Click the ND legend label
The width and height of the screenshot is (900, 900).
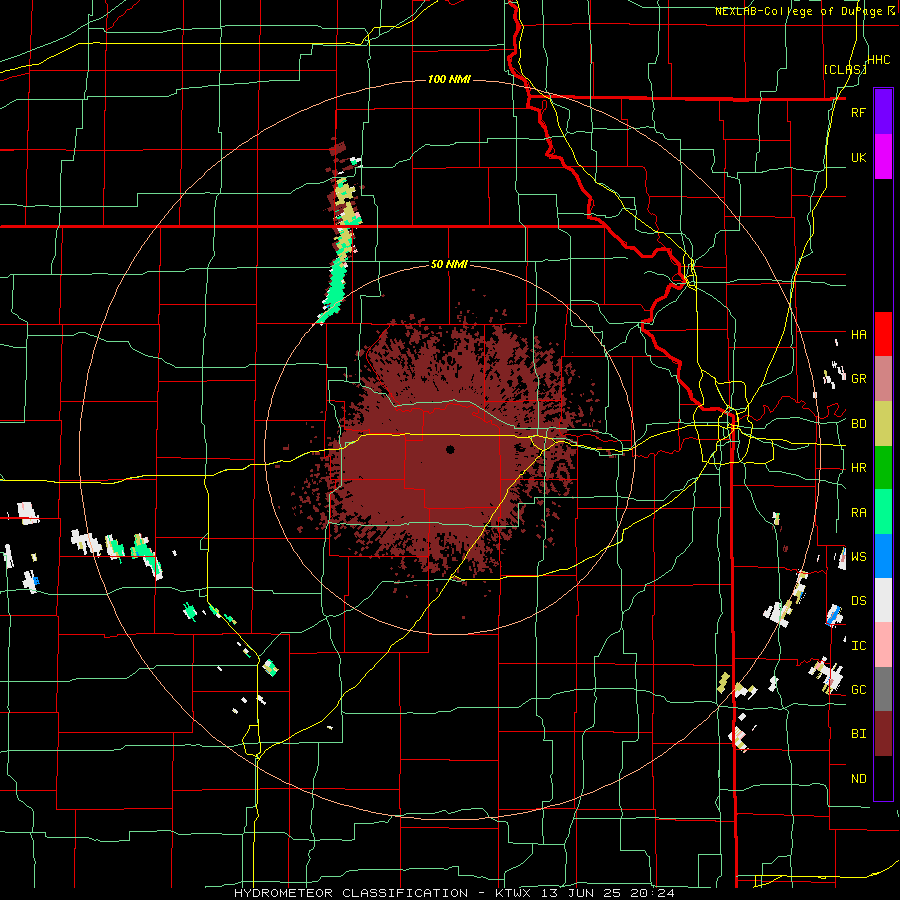pyautogui.click(x=858, y=779)
